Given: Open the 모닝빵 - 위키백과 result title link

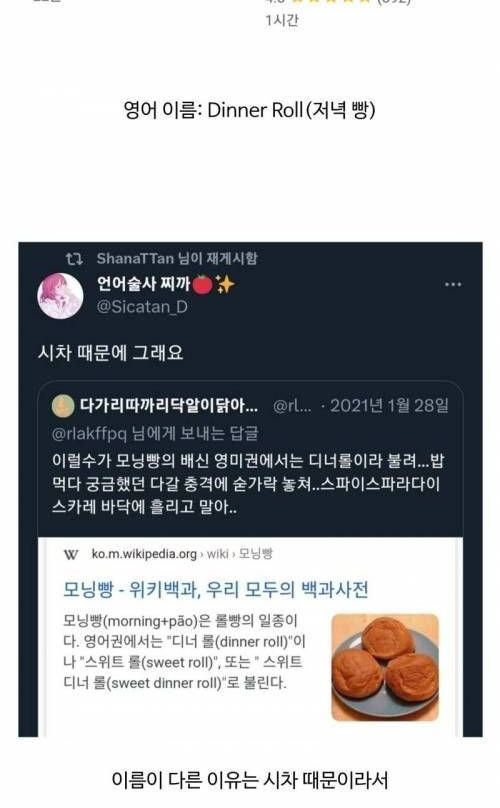Looking at the screenshot, I should coord(215,589).
